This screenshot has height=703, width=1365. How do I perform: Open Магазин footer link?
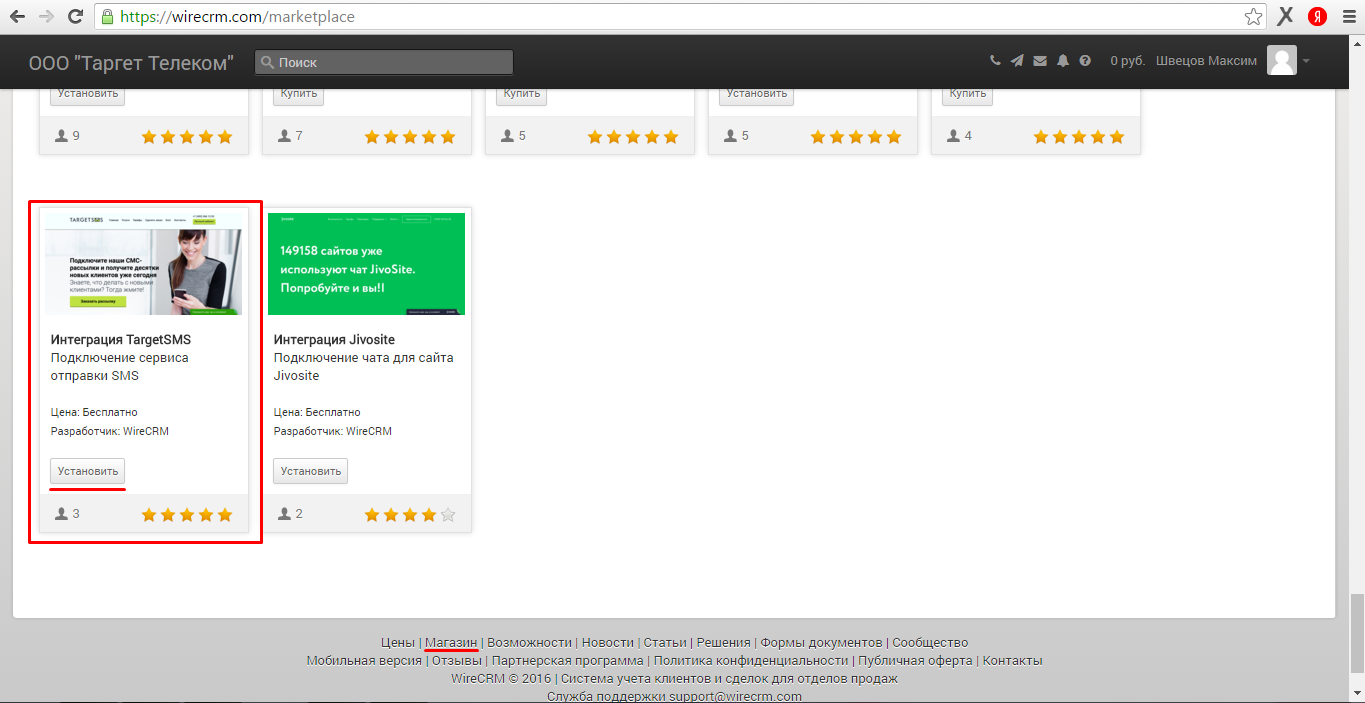(451, 643)
